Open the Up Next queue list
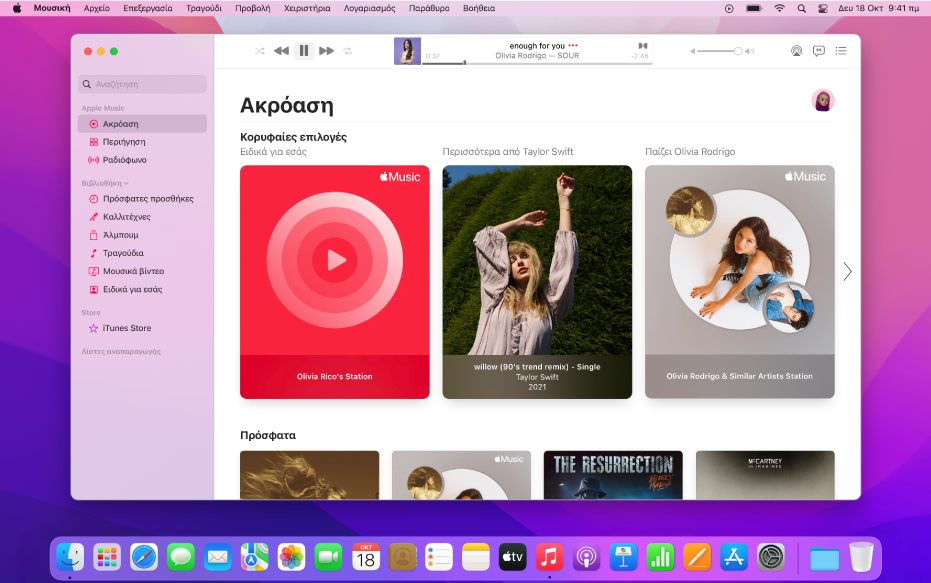 point(841,51)
